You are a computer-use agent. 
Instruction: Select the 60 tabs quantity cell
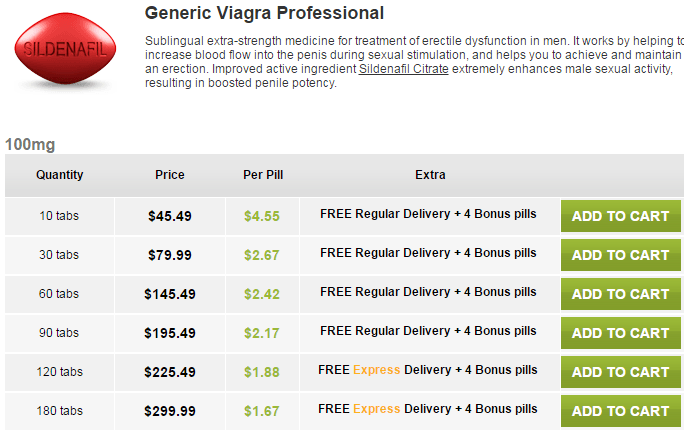59,294
